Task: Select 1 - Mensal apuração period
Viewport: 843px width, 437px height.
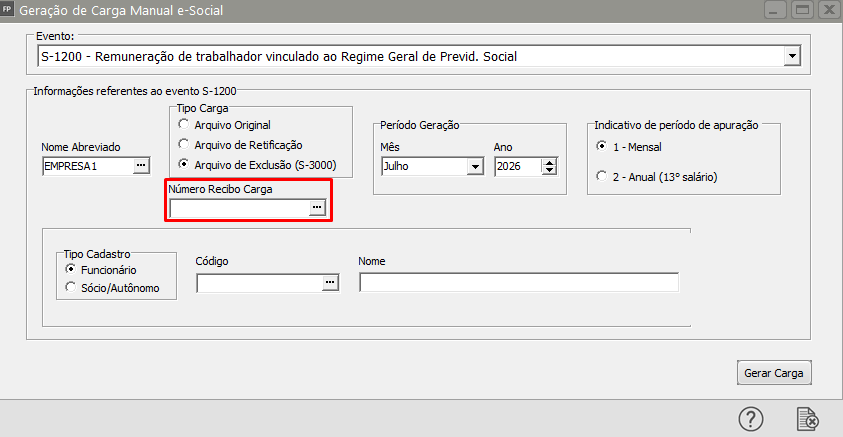Action: click(x=601, y=146)
